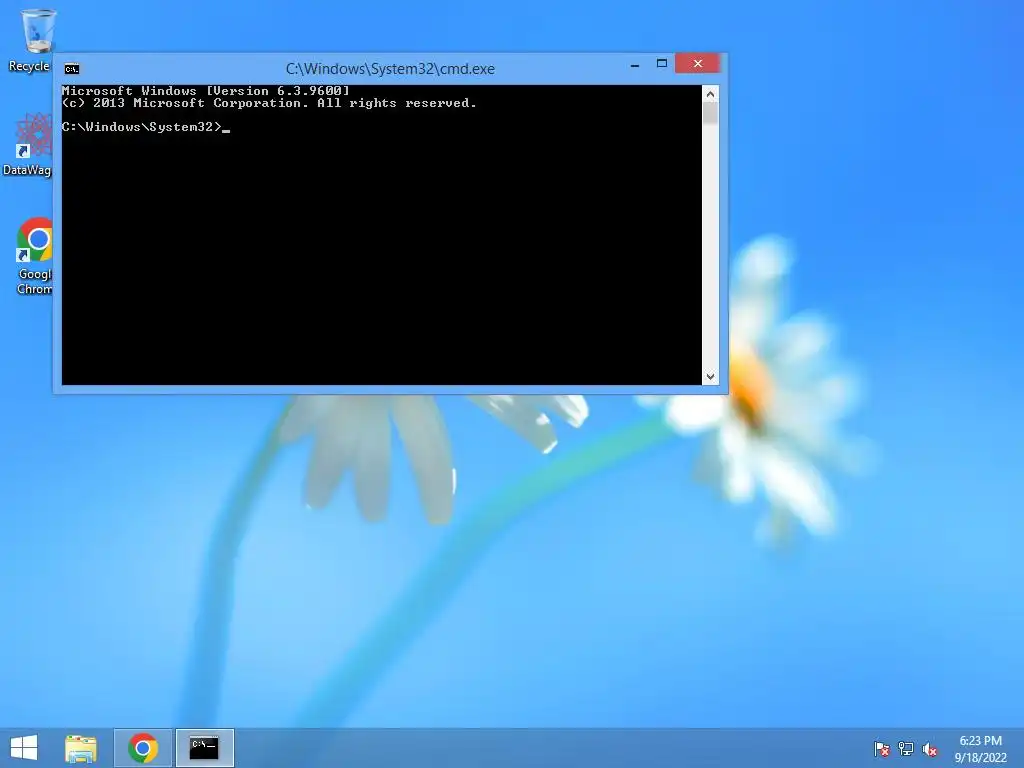Image resolution: width=1024 pixels, height=768 pixels.
Task: Open the Action Center flag icon
Action: coord(882,749)
